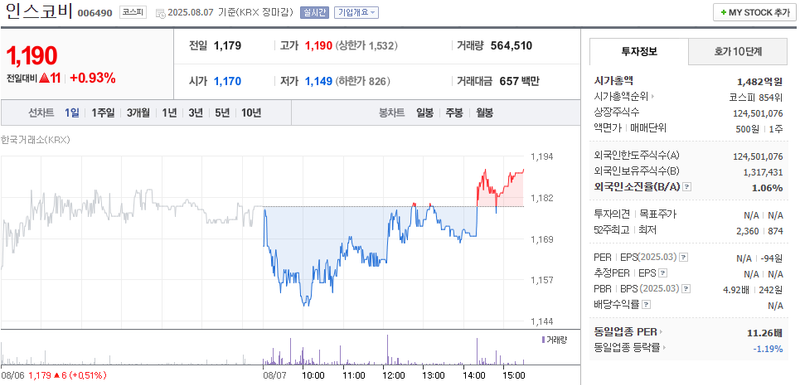
Task: Click the 14:00 time axis label
Action: tap(474, 375)
